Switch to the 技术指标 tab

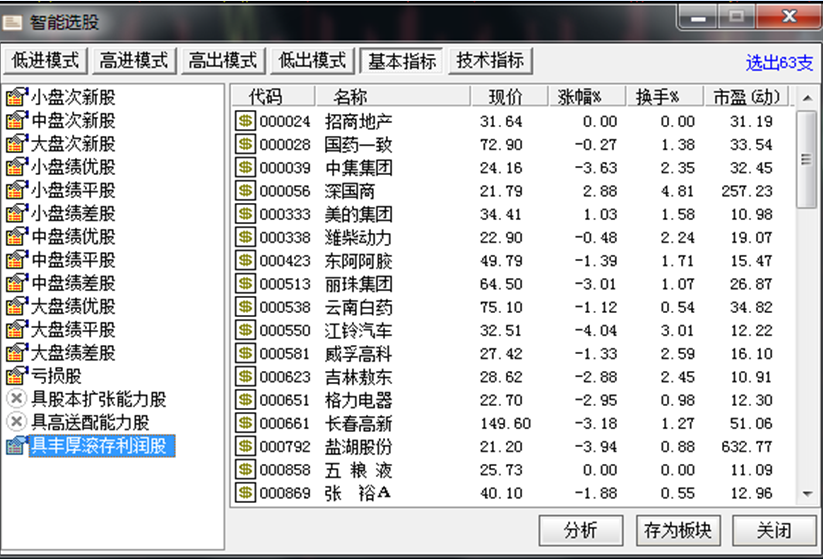tap(490, 61)
